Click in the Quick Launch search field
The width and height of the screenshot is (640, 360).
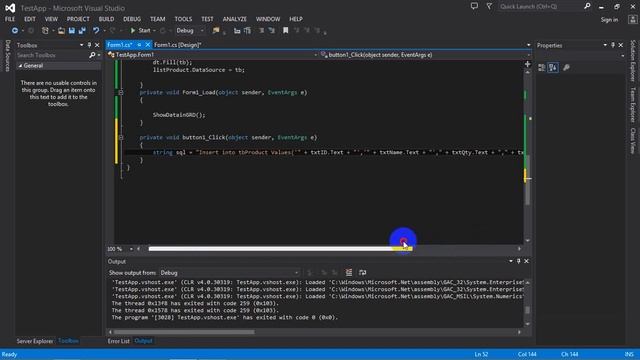[541, 6]
